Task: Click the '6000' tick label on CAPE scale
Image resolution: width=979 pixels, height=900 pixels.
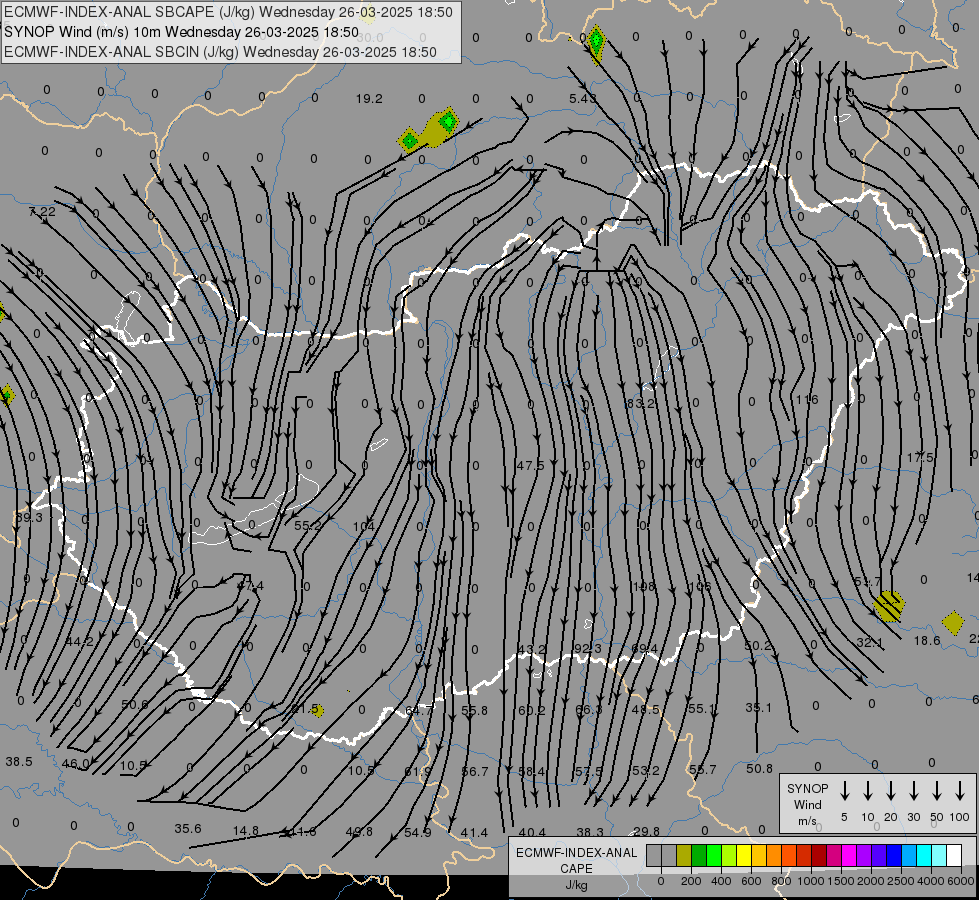Action: [x=960, y=881]
